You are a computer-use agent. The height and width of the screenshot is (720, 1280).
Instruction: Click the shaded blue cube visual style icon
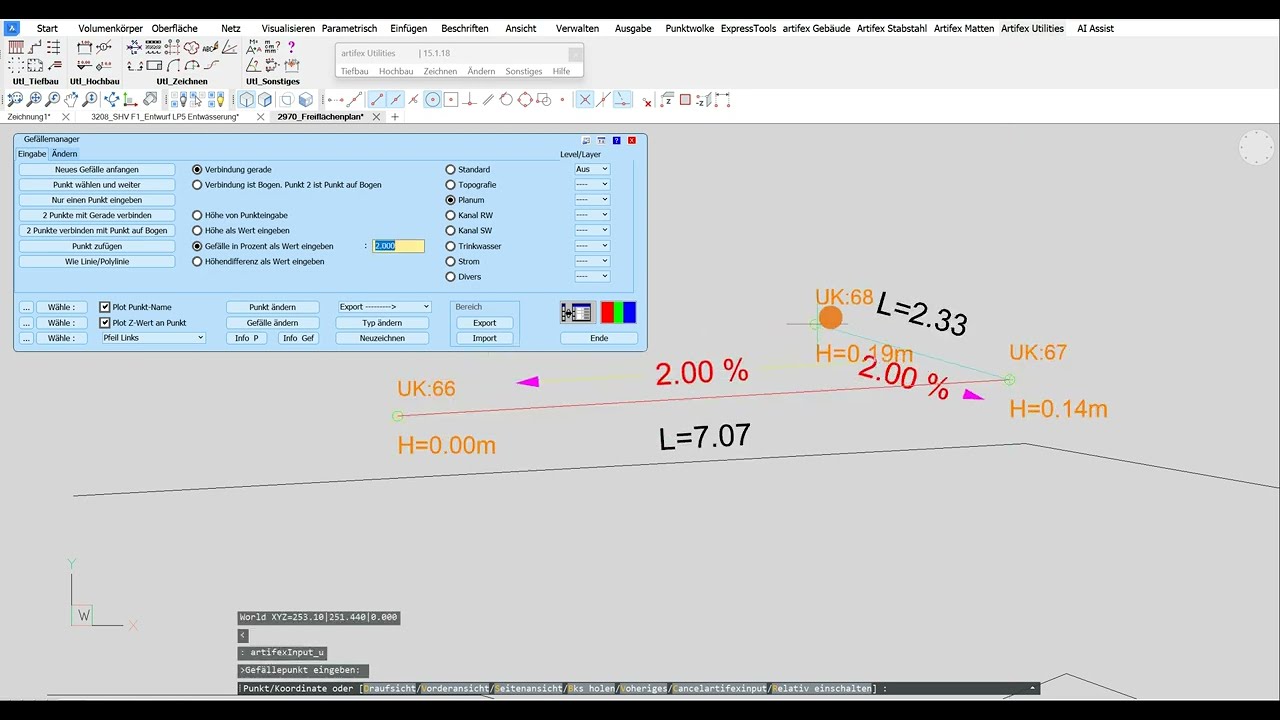[305, 100]
